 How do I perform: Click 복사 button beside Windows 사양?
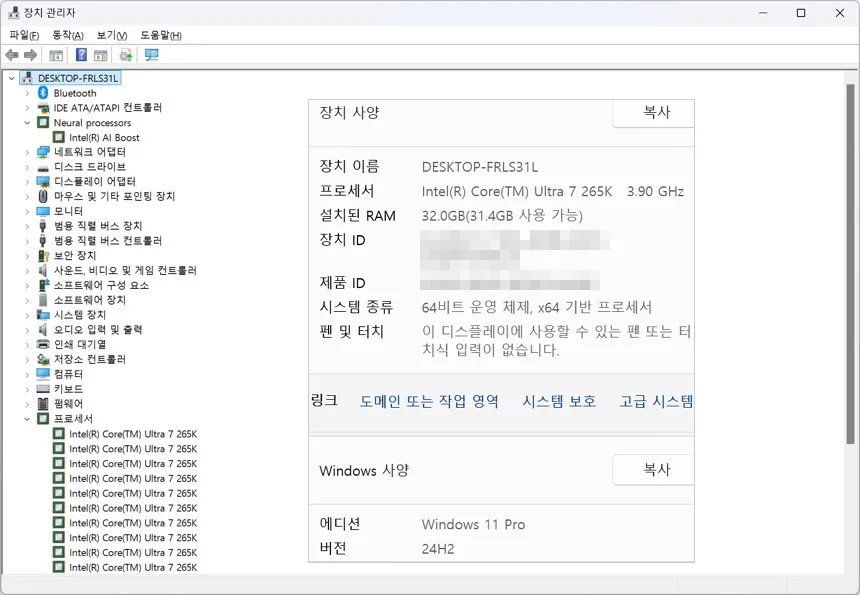654,469
